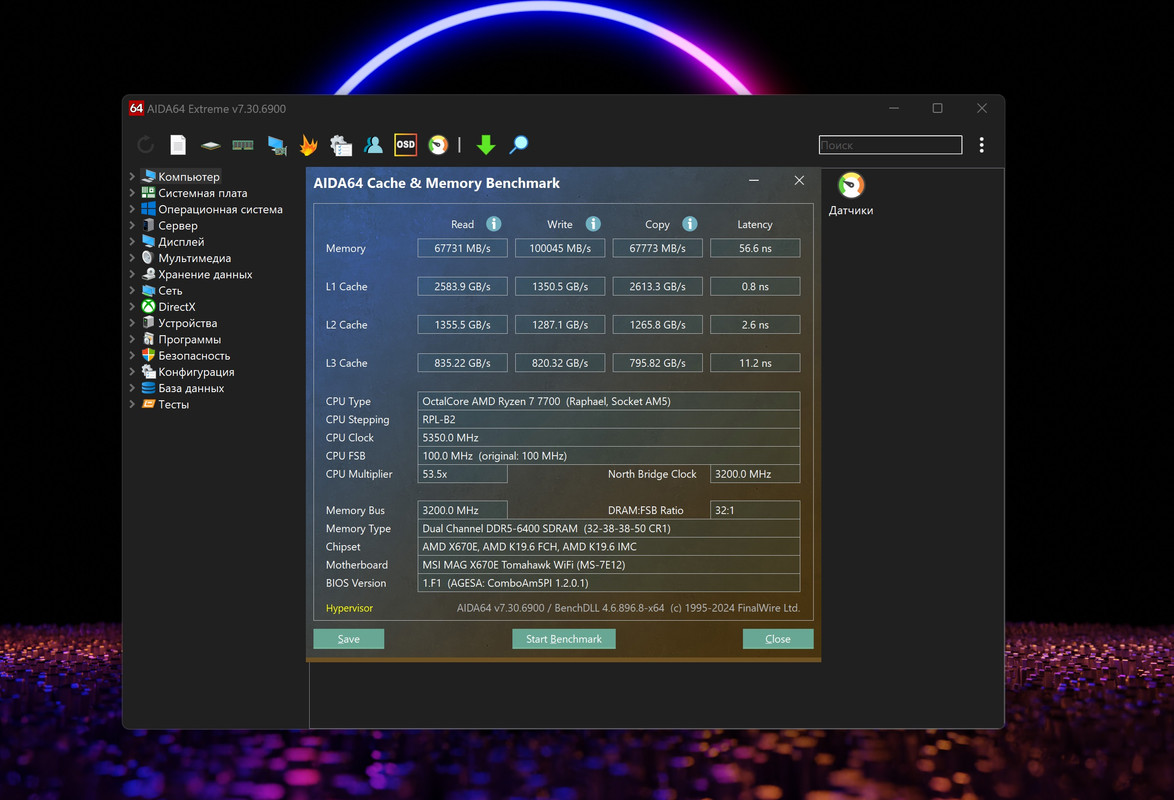
Task: Select the Дисплей tree node
Action: click(181, 242)
